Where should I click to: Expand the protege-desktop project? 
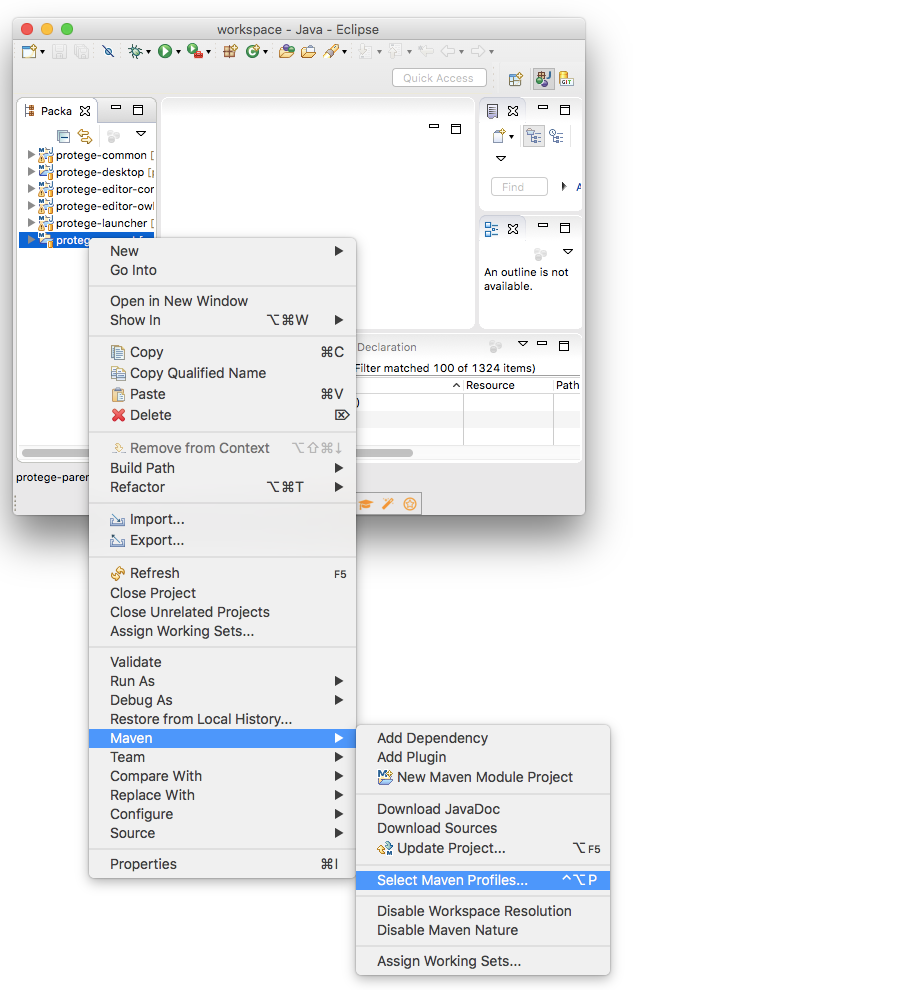[x=31, y=171]
